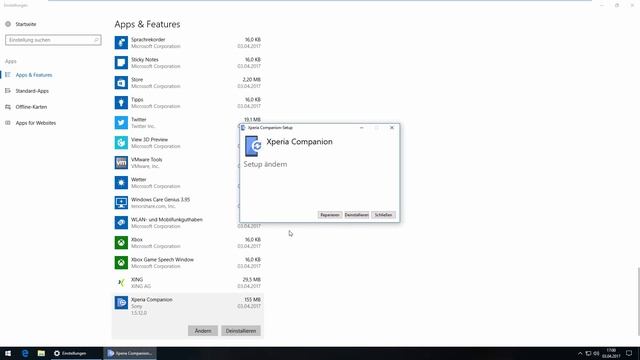Viewport: 640px width, 360px height.
Task: Select VMware Tools app name
Action: click(x=147, y=160)
